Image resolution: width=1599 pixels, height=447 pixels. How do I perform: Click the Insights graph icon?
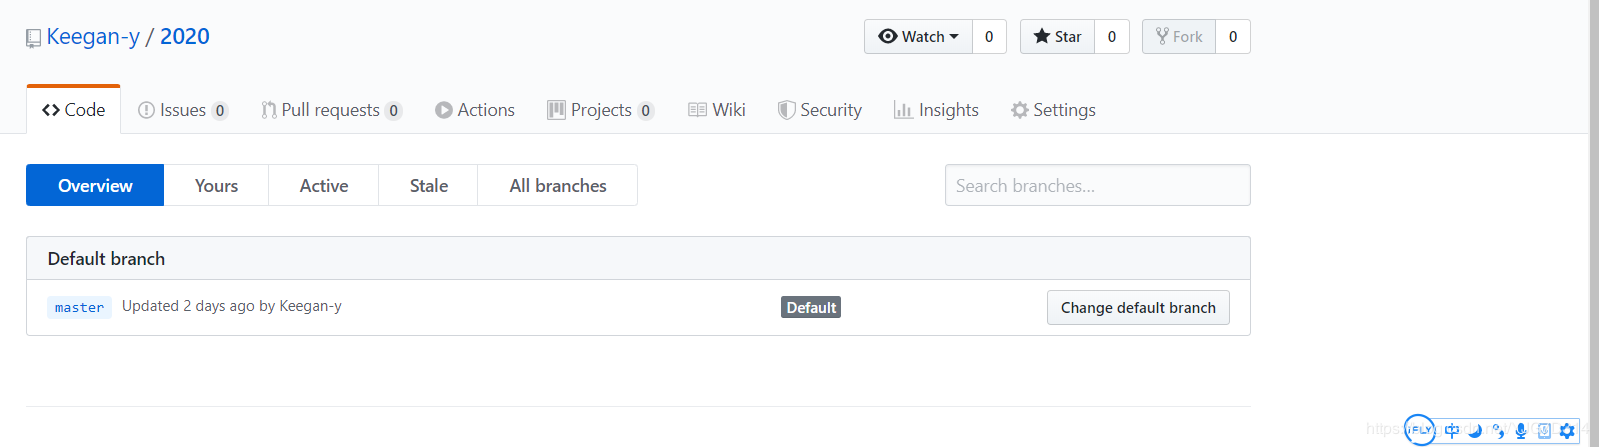(902, 110)
